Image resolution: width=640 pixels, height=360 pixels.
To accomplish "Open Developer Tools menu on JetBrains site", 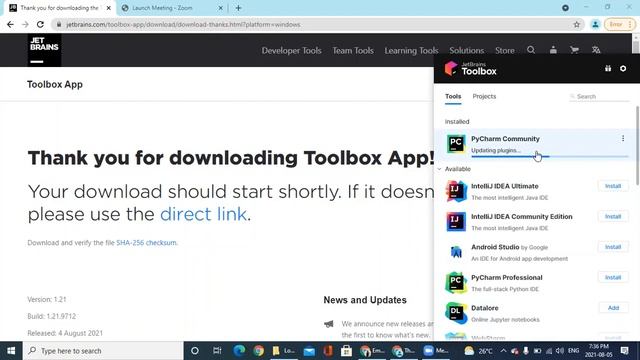I will (291, 51).
